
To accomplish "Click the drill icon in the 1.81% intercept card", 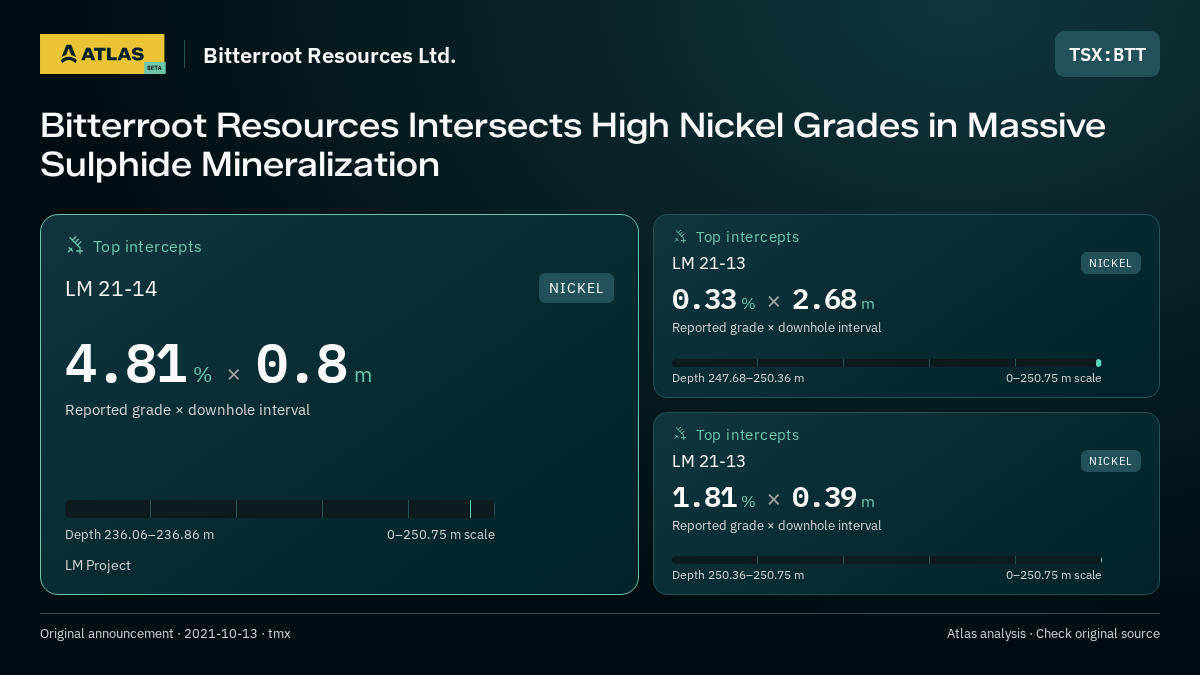I will pyautogui.click(x=680, y=434).
